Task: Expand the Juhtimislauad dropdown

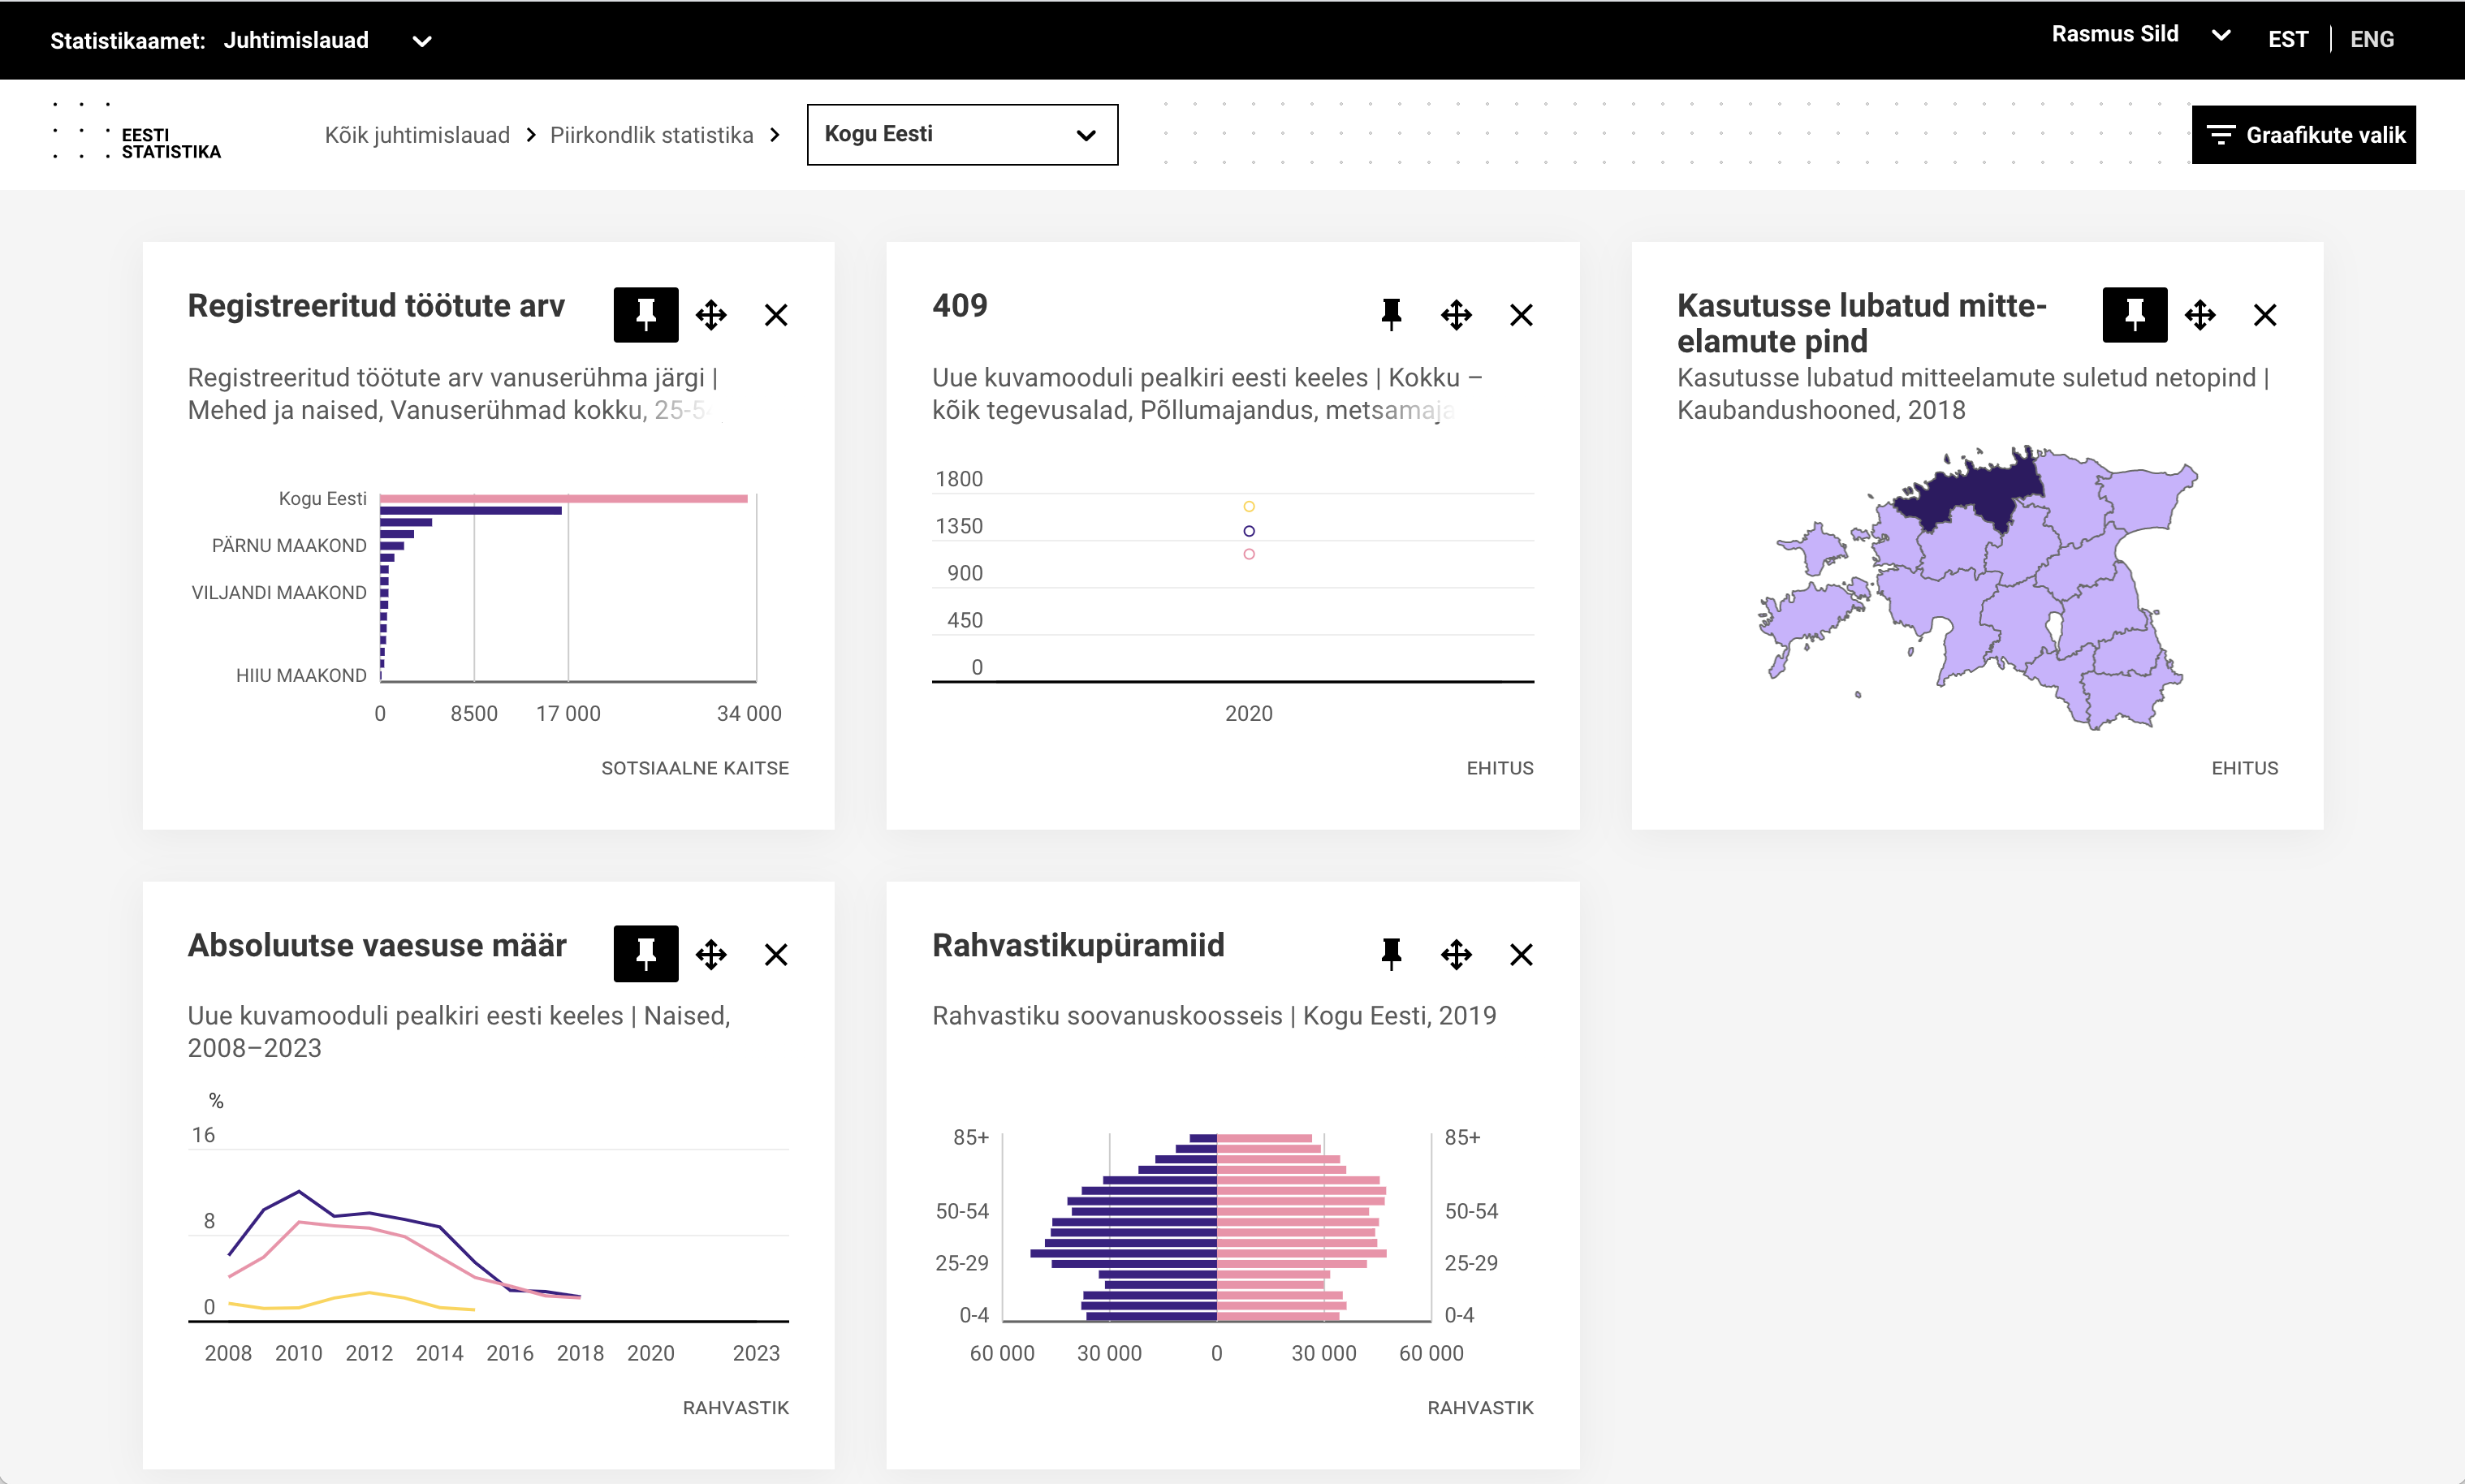Action: point(421,41)
